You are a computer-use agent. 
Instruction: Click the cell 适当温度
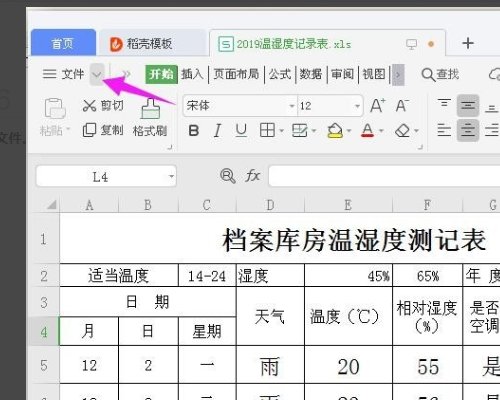coord(119,276)
